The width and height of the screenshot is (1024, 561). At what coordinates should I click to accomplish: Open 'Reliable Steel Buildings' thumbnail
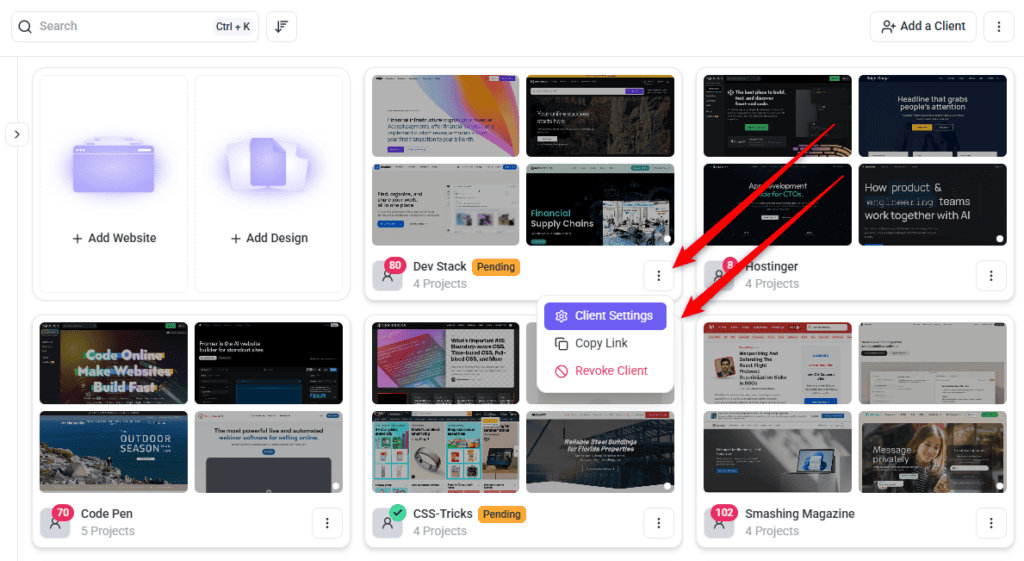tap(600, 452)
